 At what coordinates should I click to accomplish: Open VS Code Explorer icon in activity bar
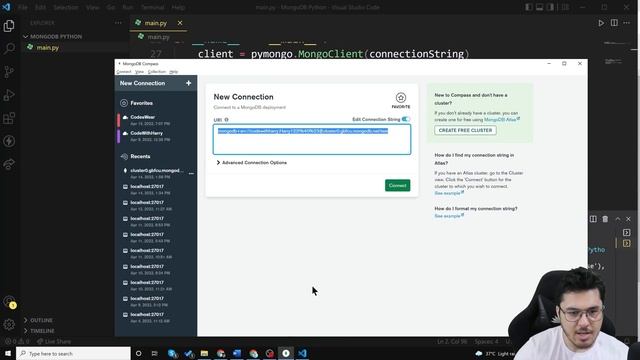(9, 26)
